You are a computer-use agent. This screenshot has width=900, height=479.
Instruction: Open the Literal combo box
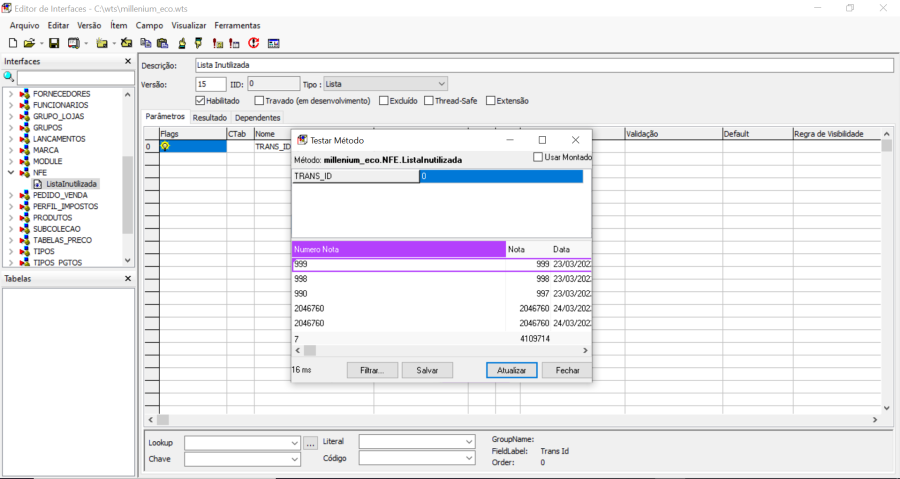417,441
